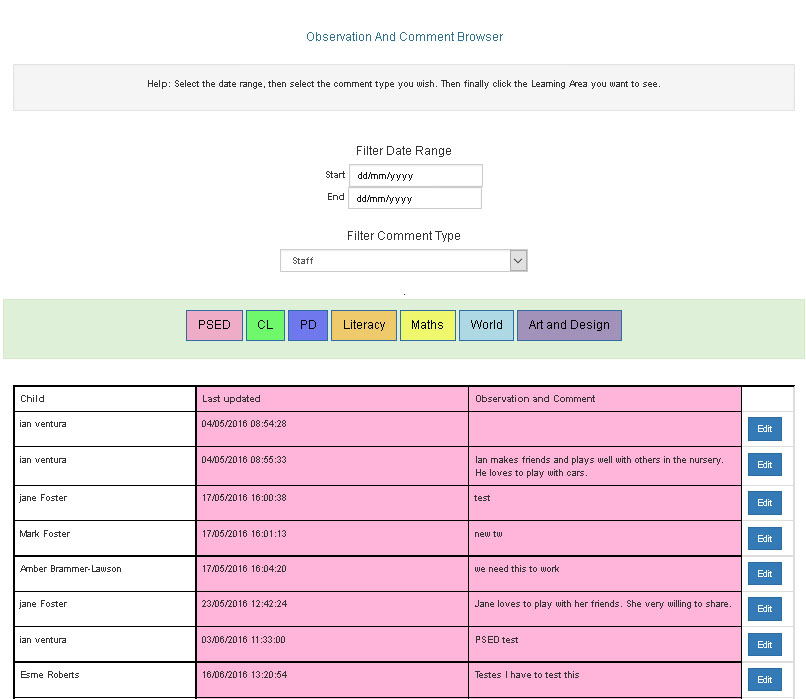This screenshot has width=806, height=699.
Task: Click the End date input field
Action: [x=415, y=198]
